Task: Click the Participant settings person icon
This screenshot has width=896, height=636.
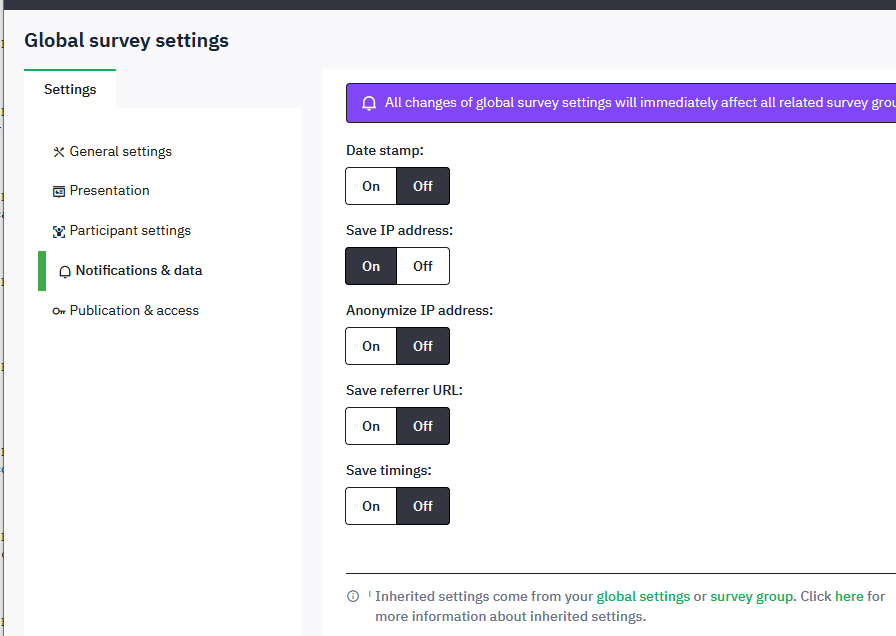Action: click(x=59, y=231)
